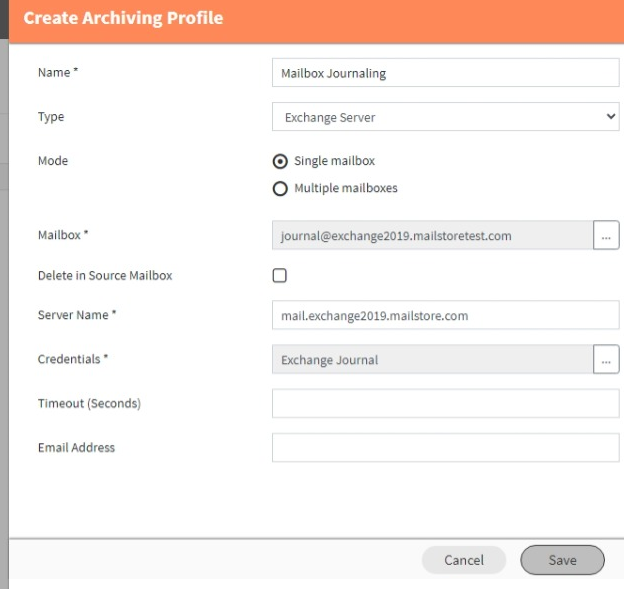Screen dimensions: 624x589
Task: Cancel the Create Archiving Profile dialog
Action: pyautogui.click(x=464, y=560)
